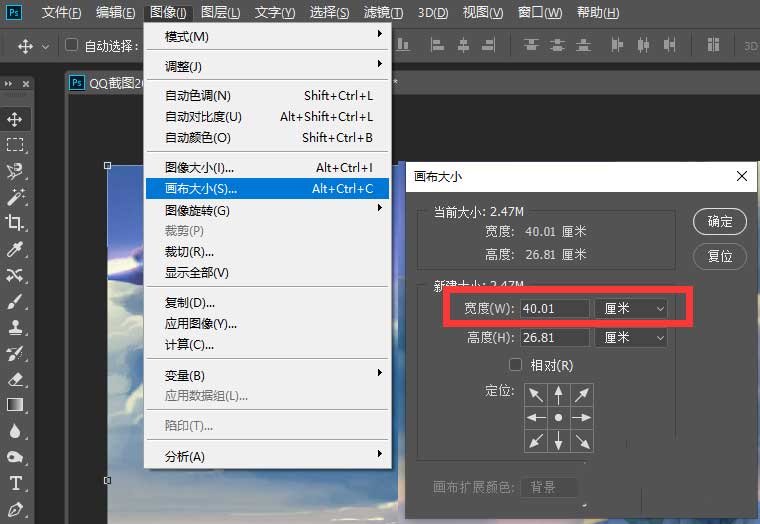Select the Content-Aware Move tool

coord(15,275)
